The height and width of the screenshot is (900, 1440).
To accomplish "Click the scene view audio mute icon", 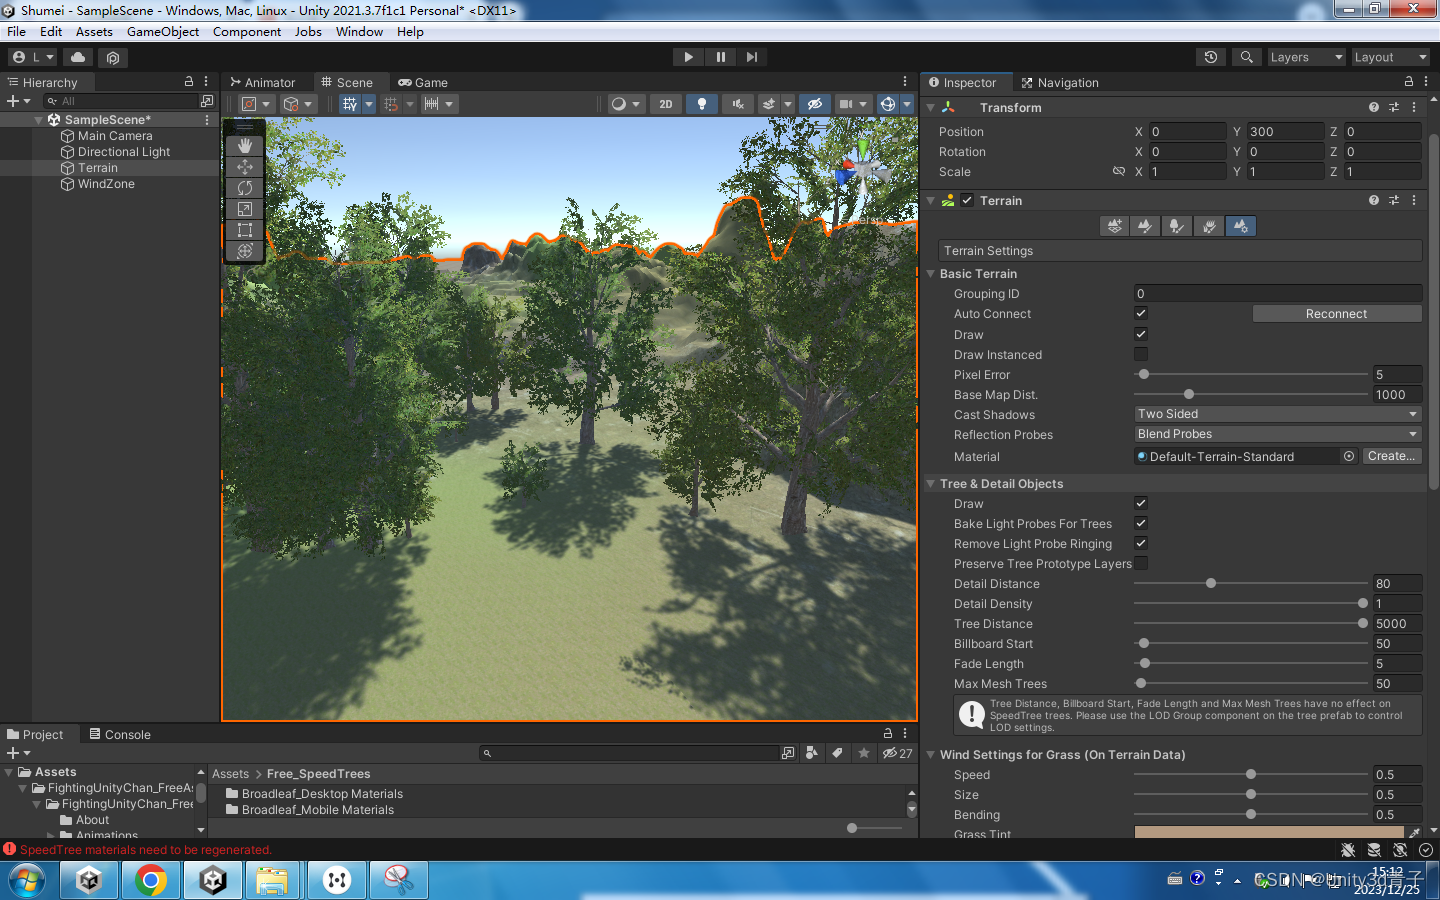I will 737,103.
